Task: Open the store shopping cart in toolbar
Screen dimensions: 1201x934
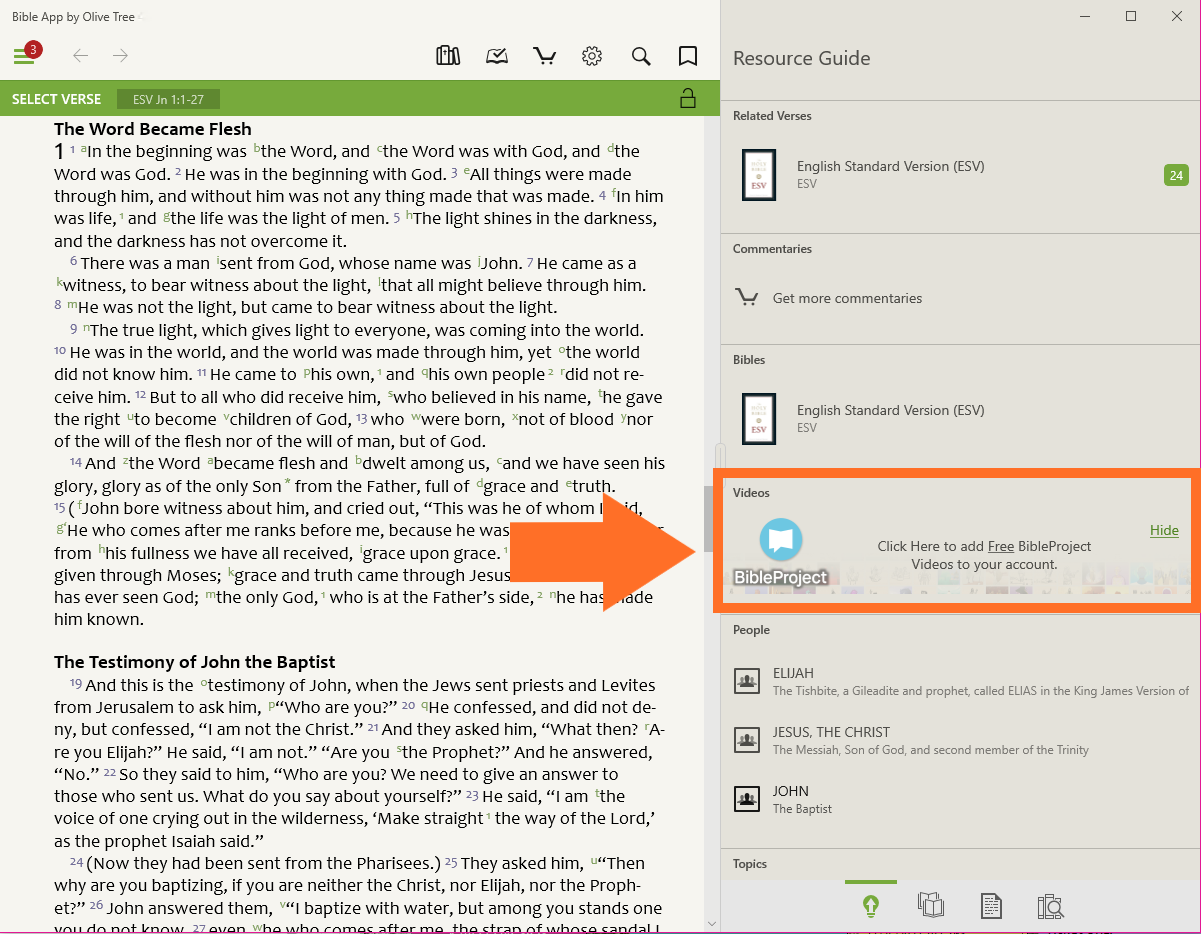Action: tap(545, 56)
